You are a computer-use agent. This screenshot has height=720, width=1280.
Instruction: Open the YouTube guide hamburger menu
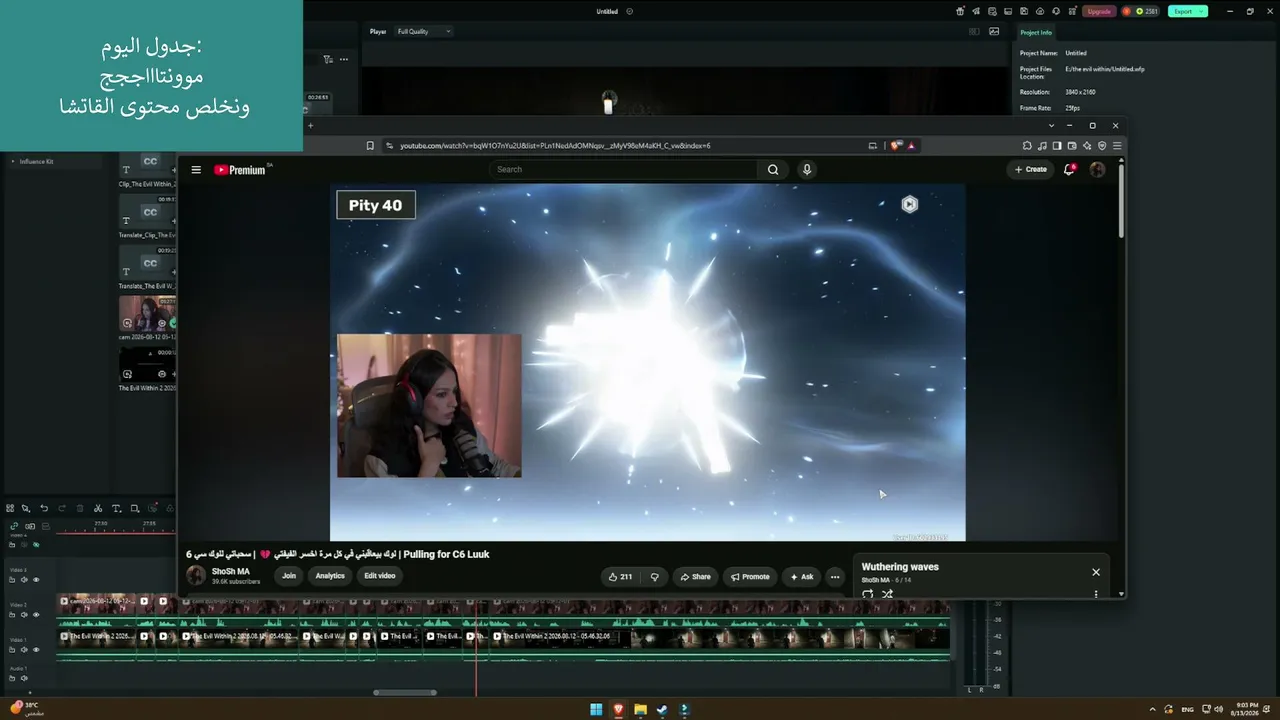pos(196,170)
